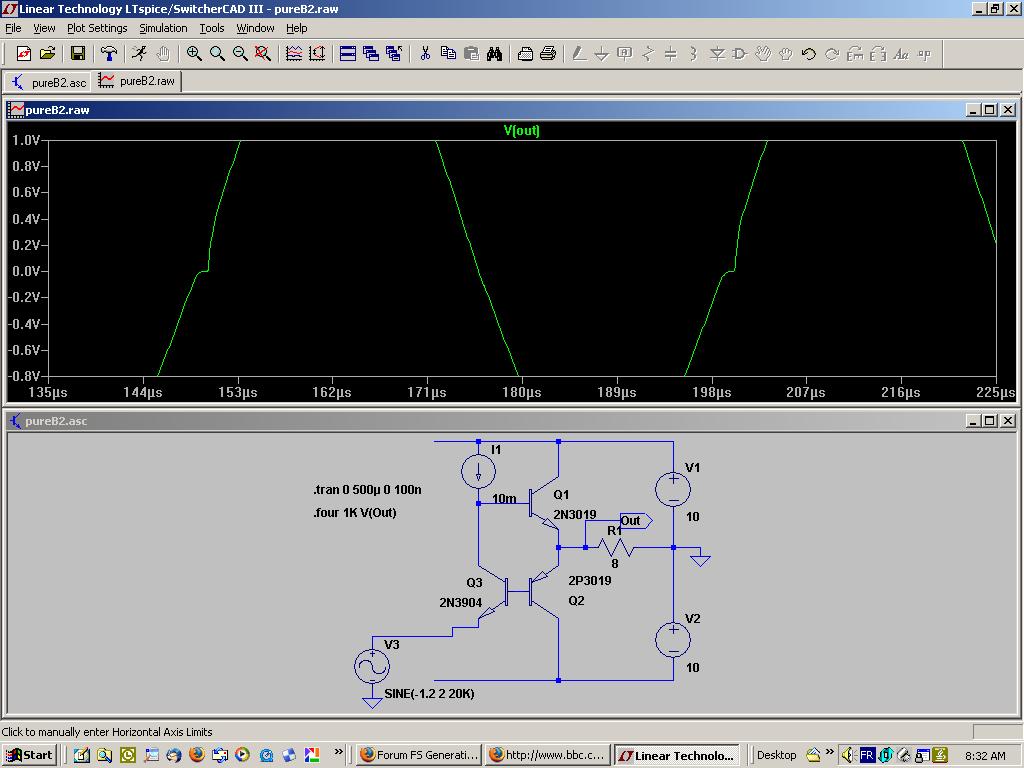Click the binoculars Find icon

click(x=494, y=54)
